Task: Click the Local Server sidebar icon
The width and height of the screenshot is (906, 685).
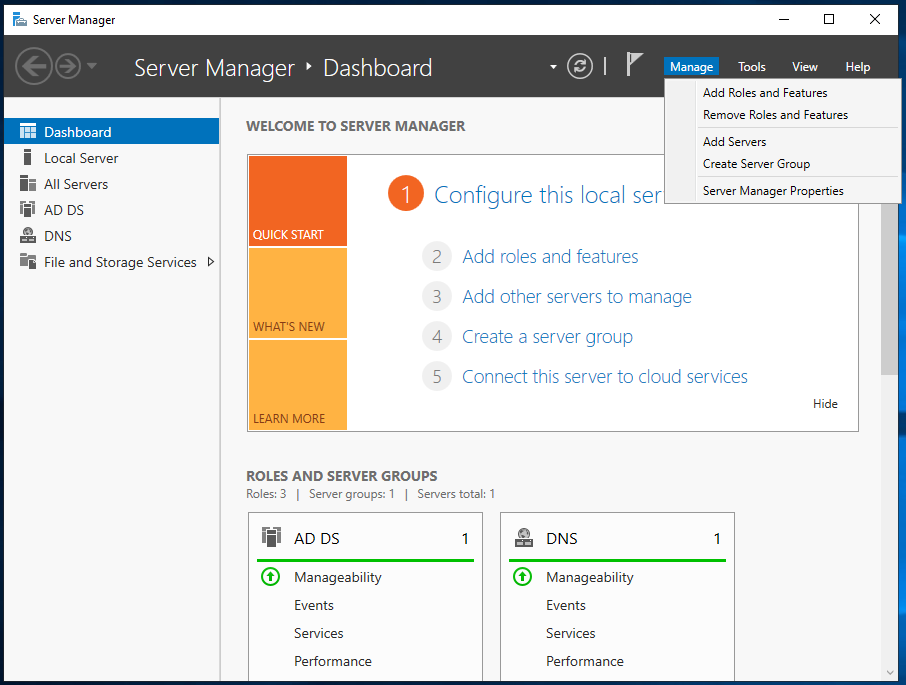Action: 27,157
